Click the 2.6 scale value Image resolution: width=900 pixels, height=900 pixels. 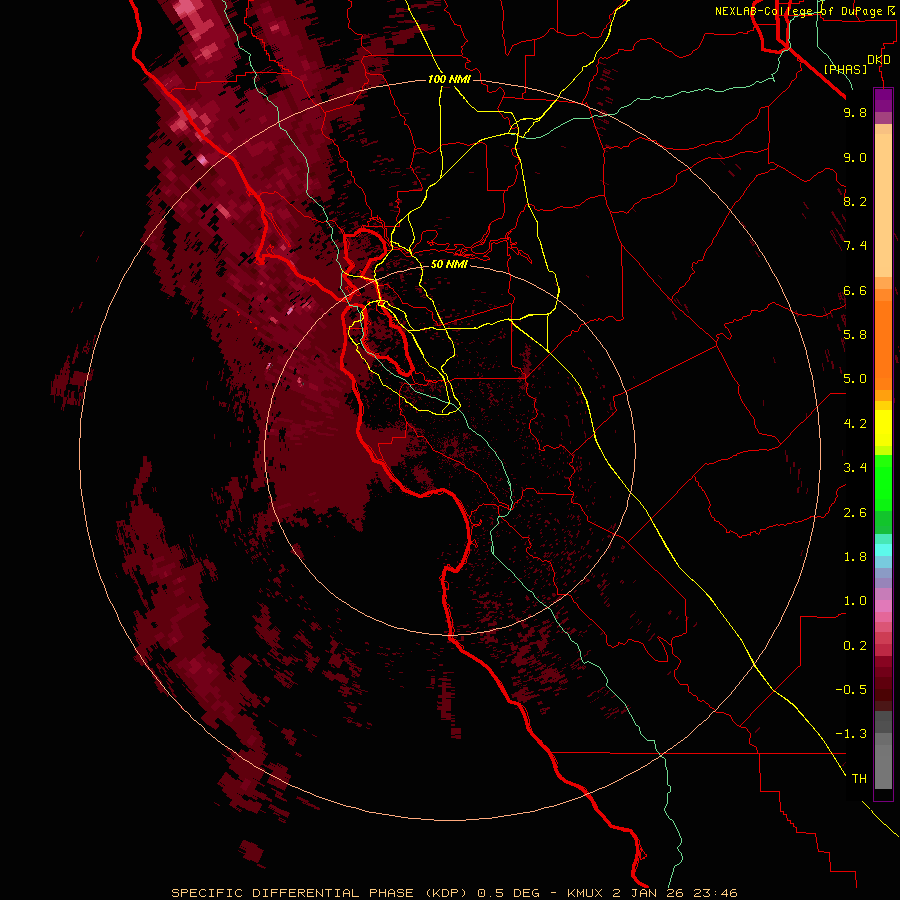click(x=855, y=513)
